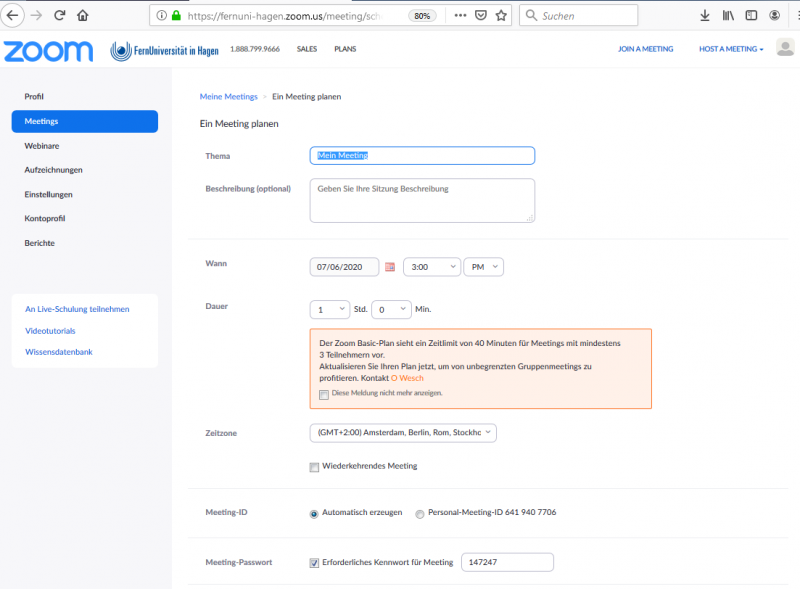Viewport: 800px width, 589px height.
Task: Open the browser library icon
Action: click(728, 15)
